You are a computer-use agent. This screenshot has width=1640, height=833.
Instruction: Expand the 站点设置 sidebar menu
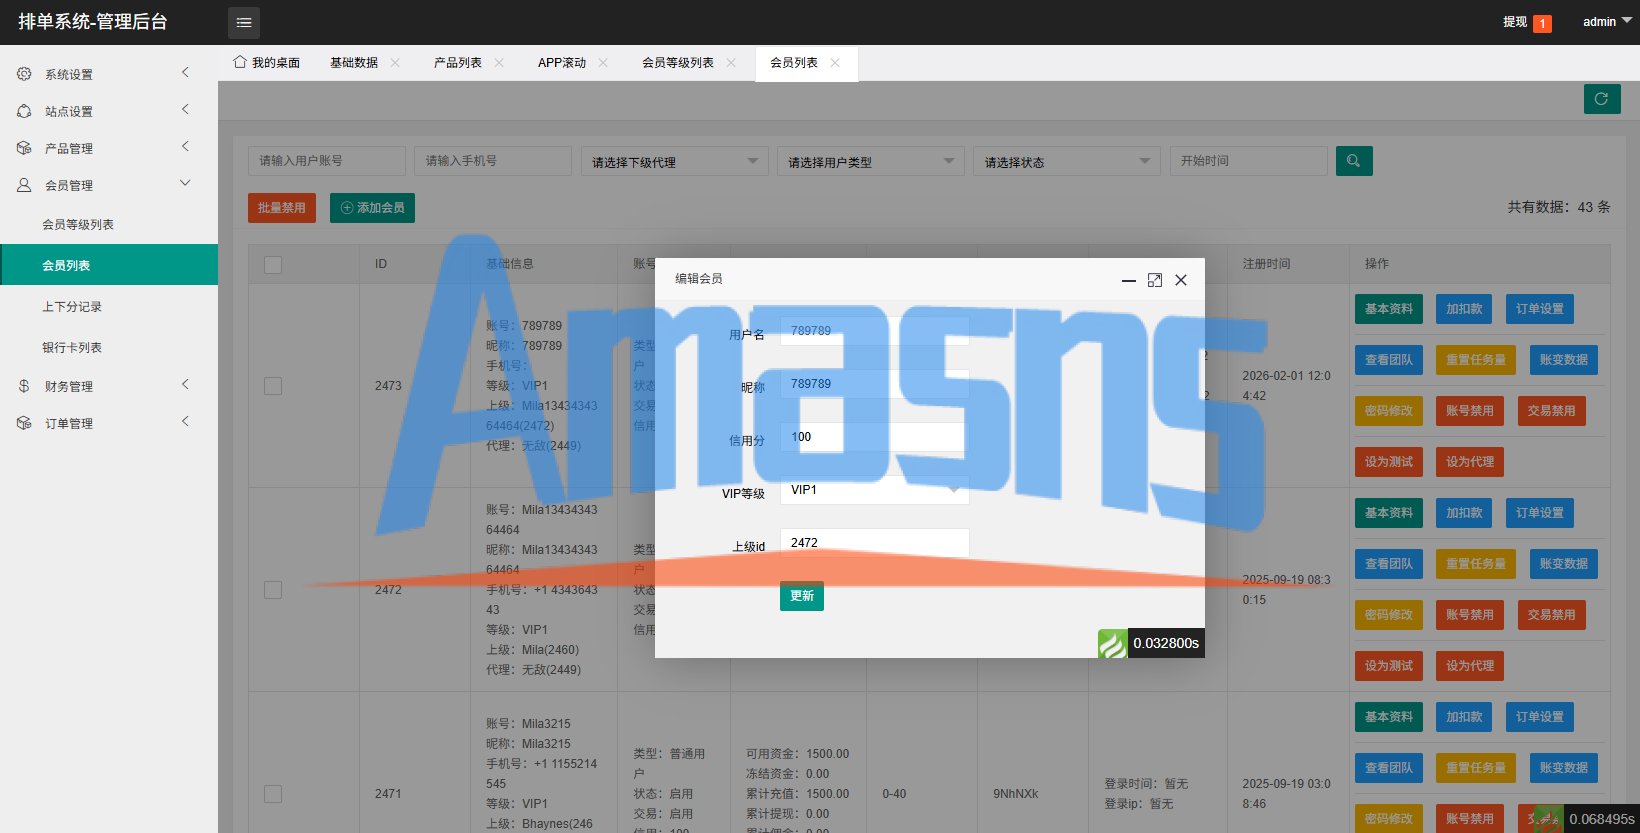pos(109,111)
